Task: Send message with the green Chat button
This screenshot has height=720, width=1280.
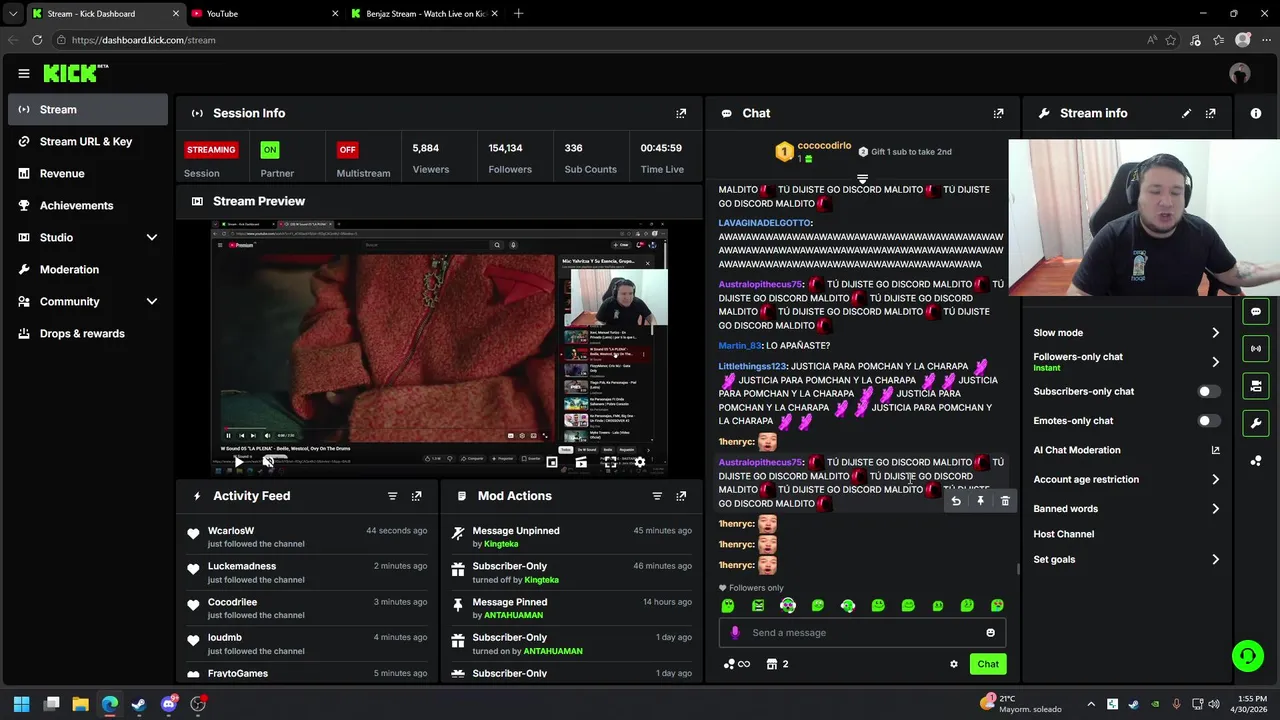Action: (988, 664)
